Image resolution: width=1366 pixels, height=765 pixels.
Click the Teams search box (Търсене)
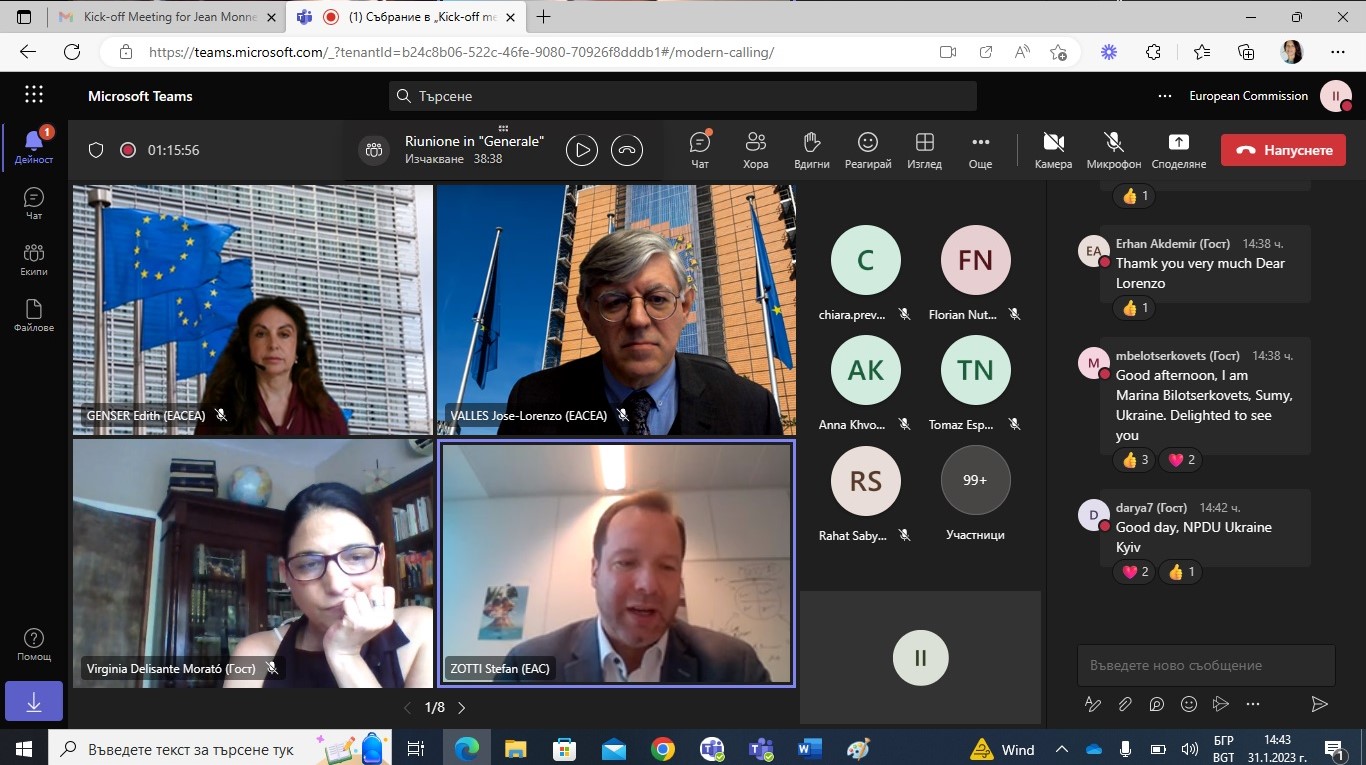(x=683, y=96)
